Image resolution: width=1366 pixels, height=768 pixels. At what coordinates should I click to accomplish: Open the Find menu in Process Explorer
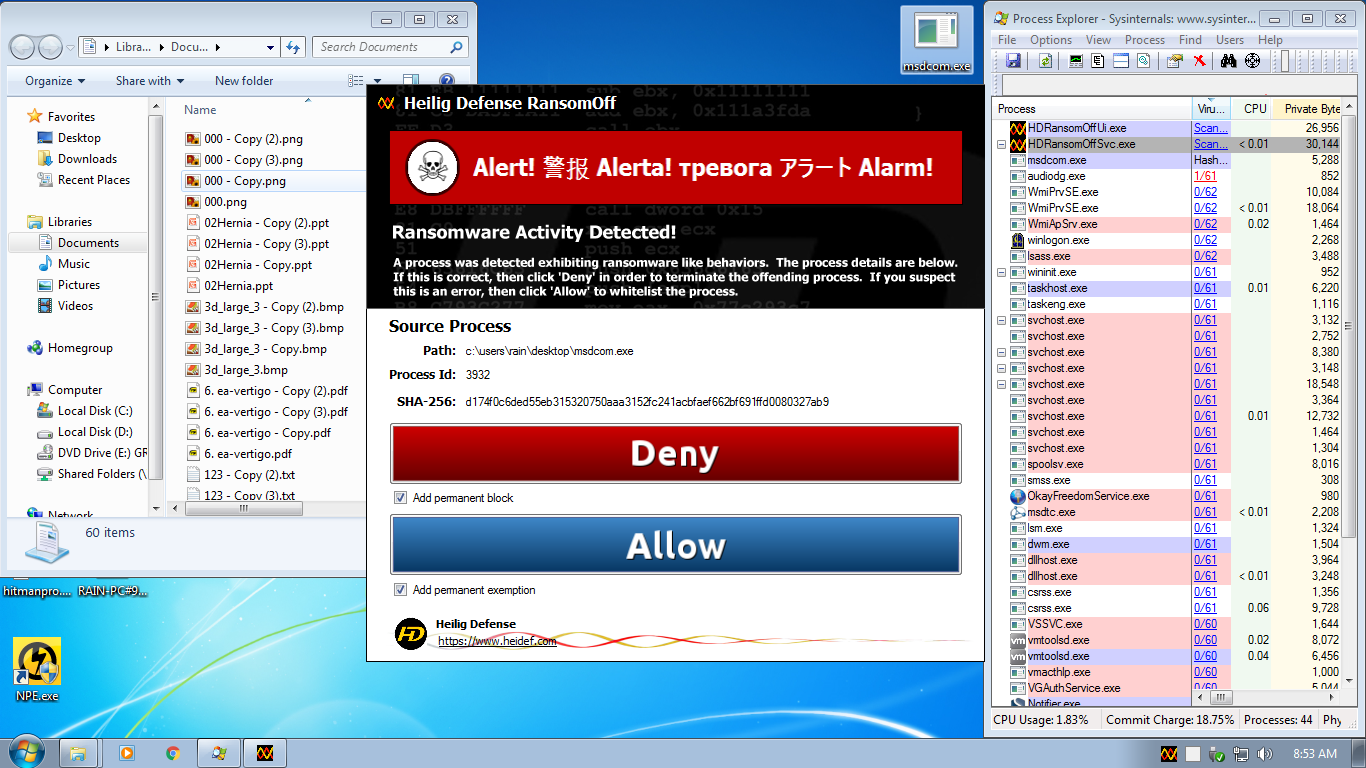point(1190,40)
